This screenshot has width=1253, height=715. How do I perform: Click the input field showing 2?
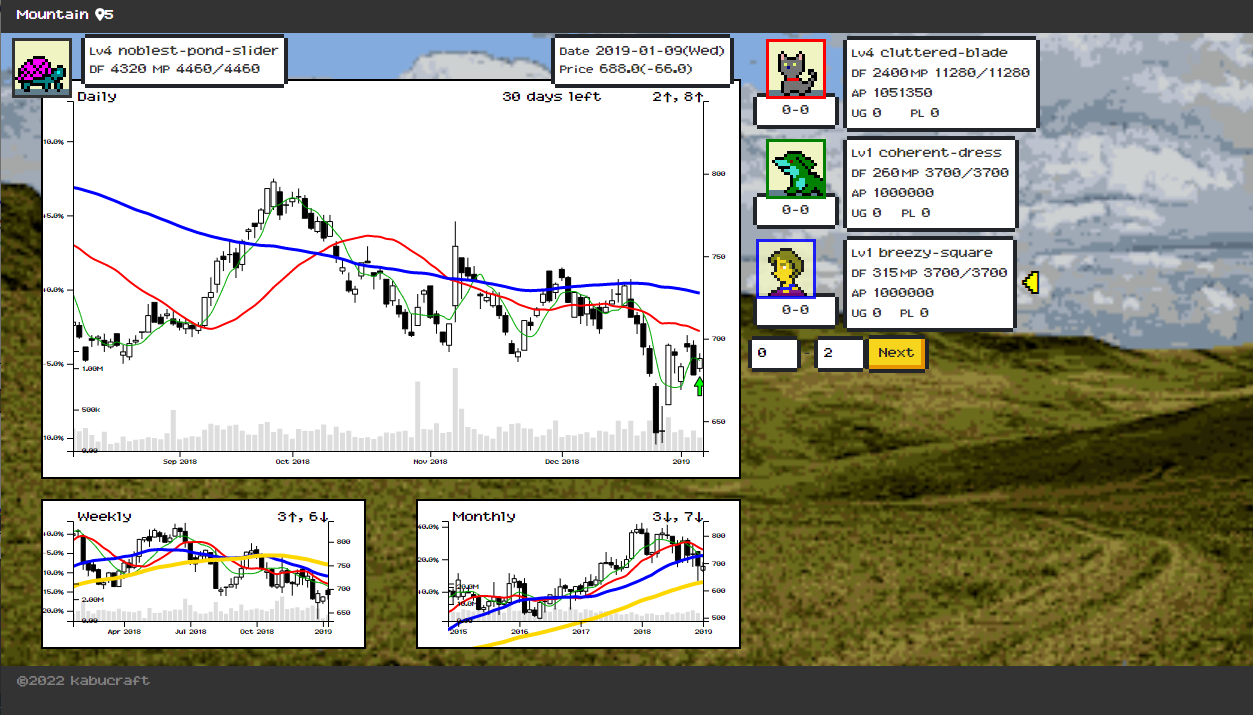point(839,353)
